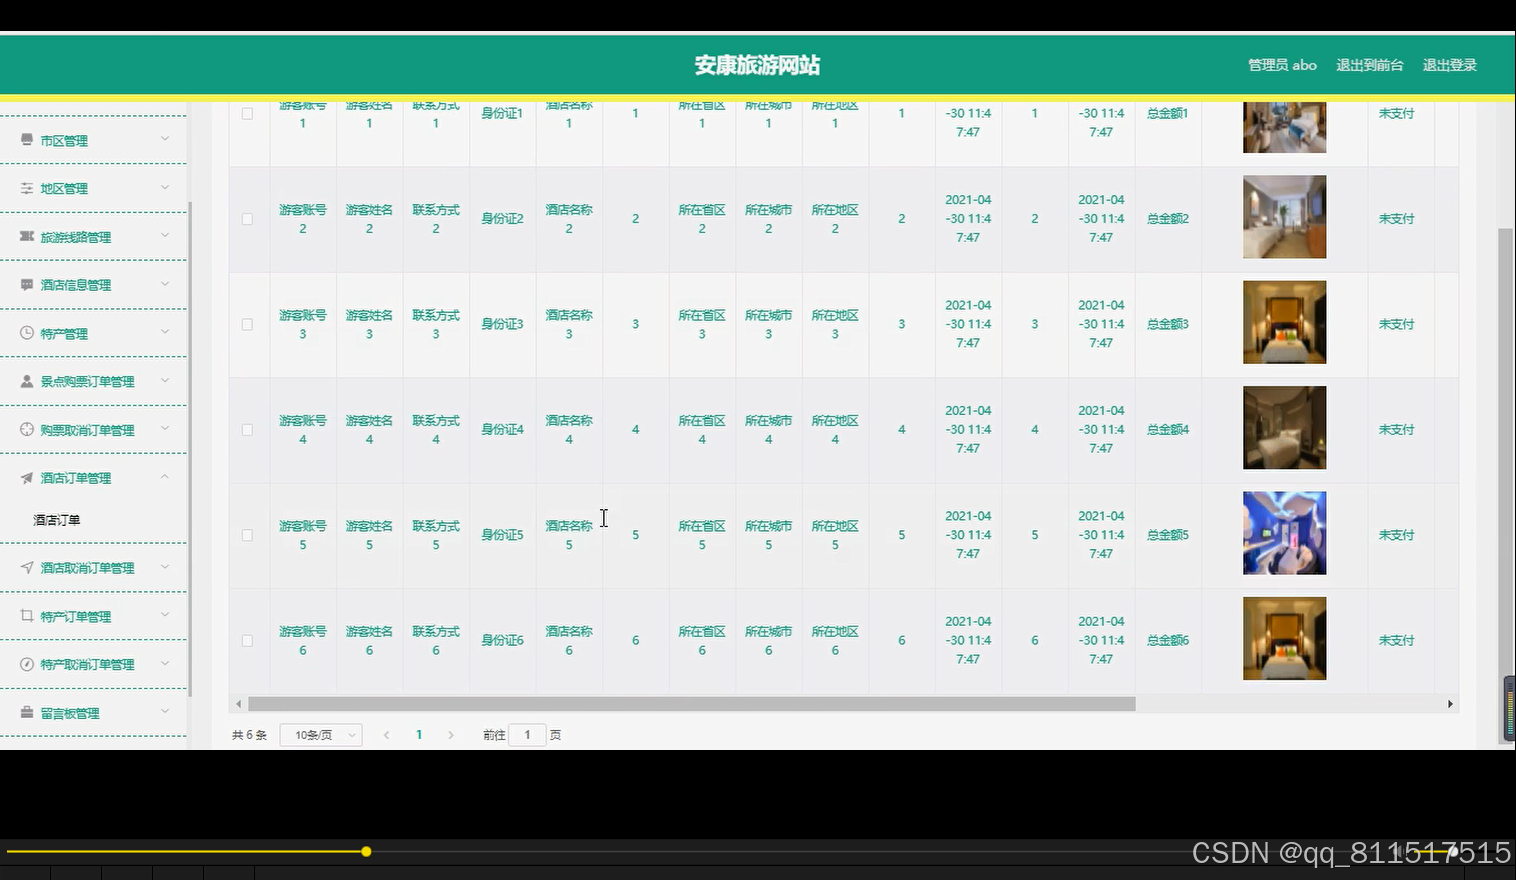Viewport: 1516px width, 880px height.
Task: Click 酒店名称 5 cell
Action: (569, 535)
